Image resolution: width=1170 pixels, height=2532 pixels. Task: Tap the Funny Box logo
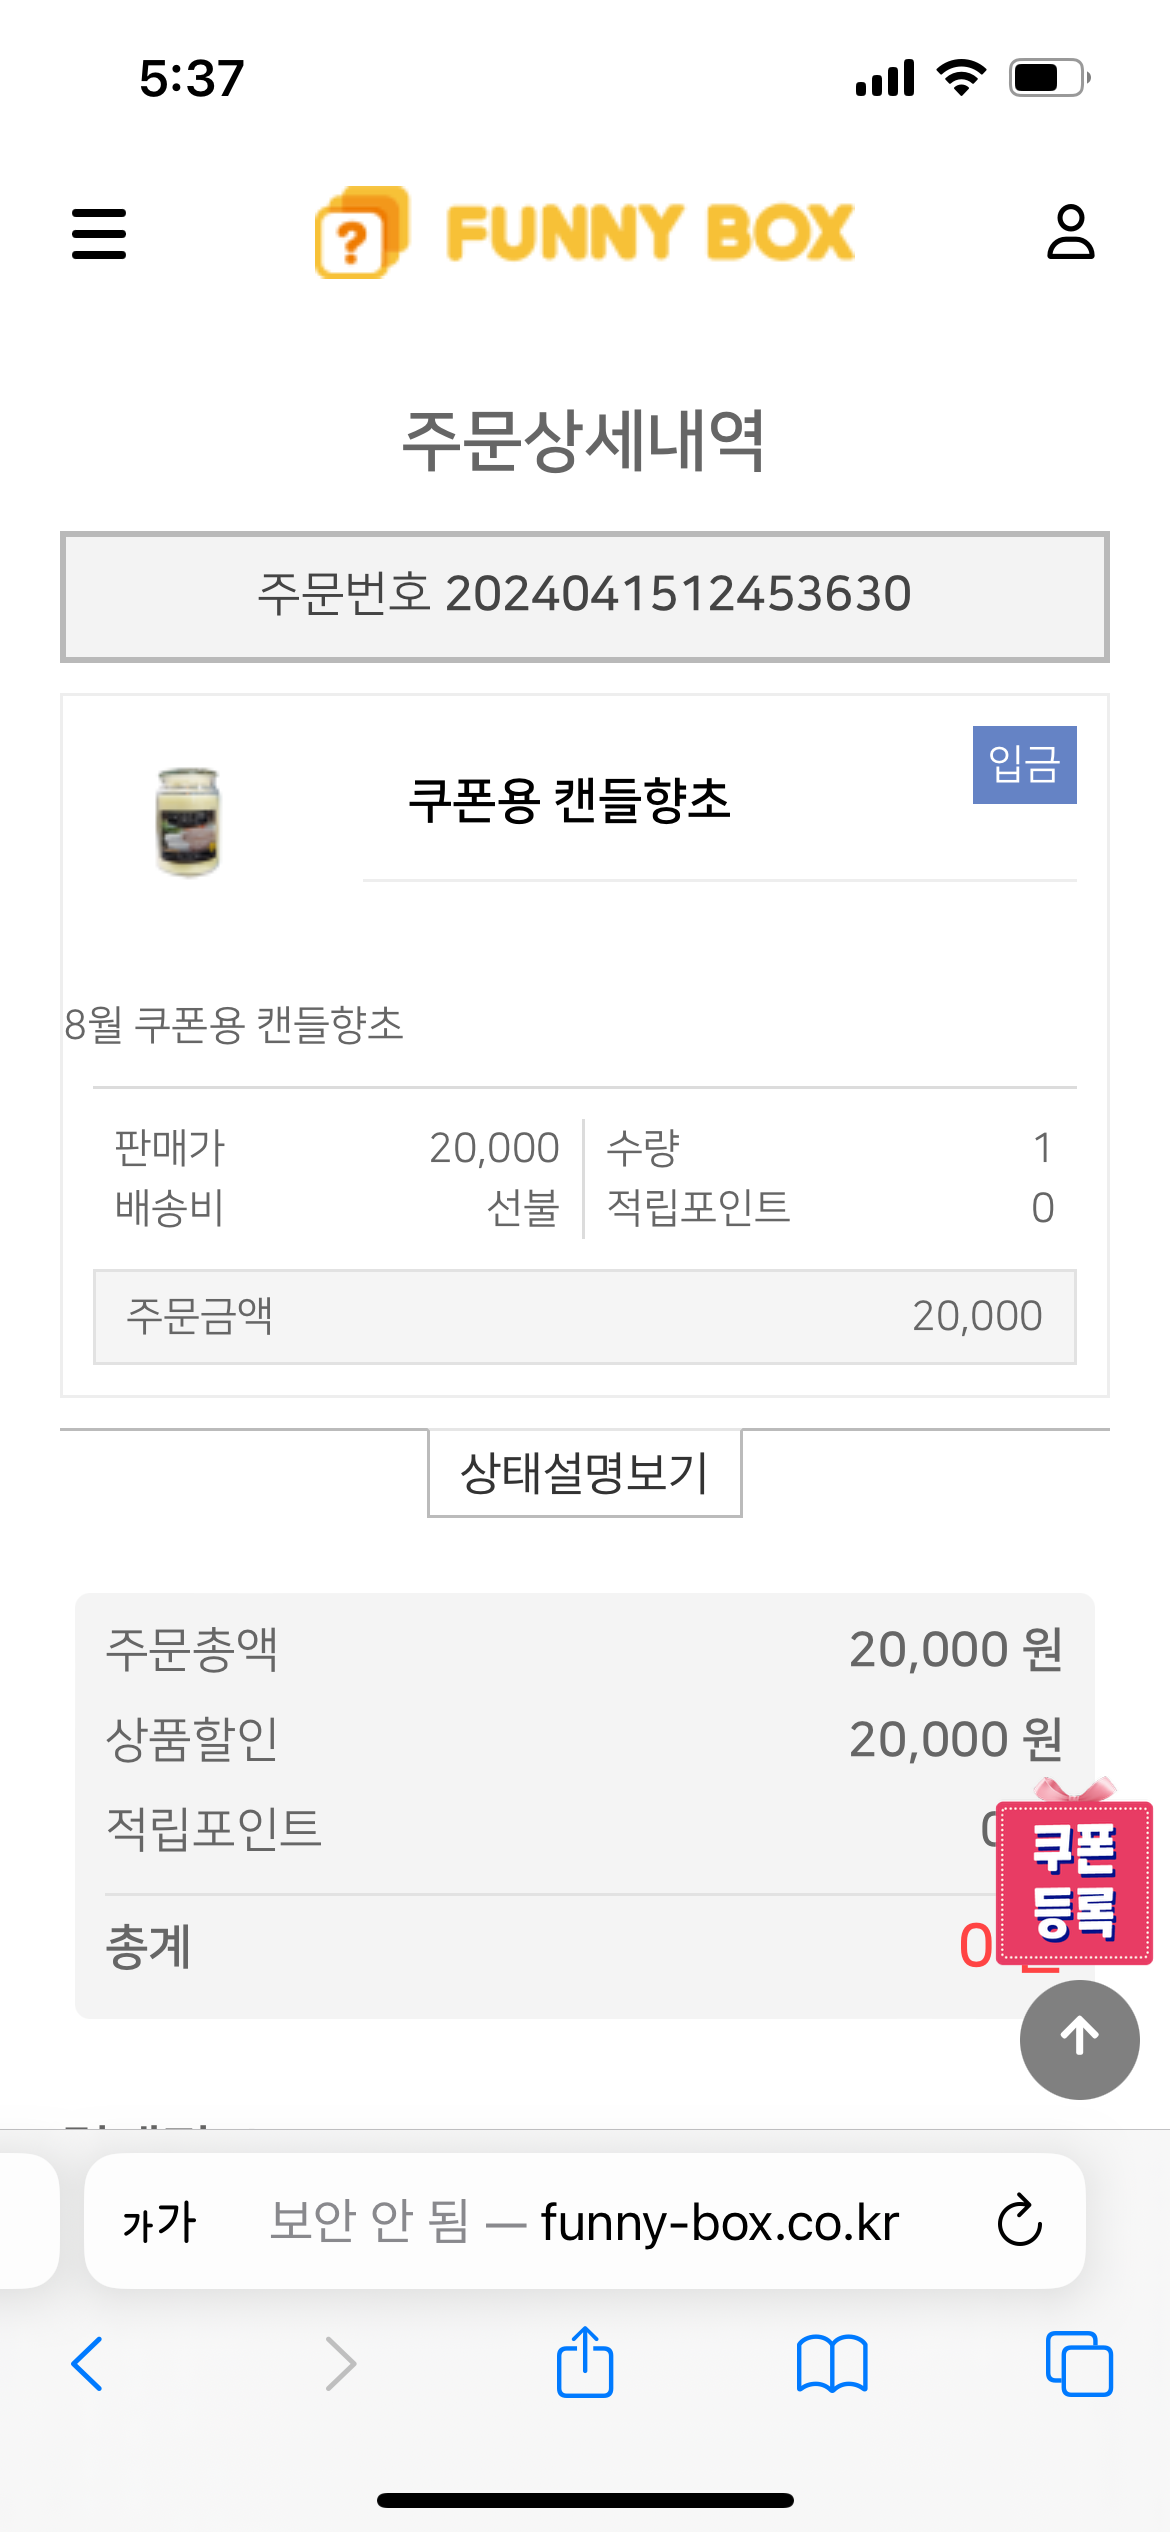585,233
